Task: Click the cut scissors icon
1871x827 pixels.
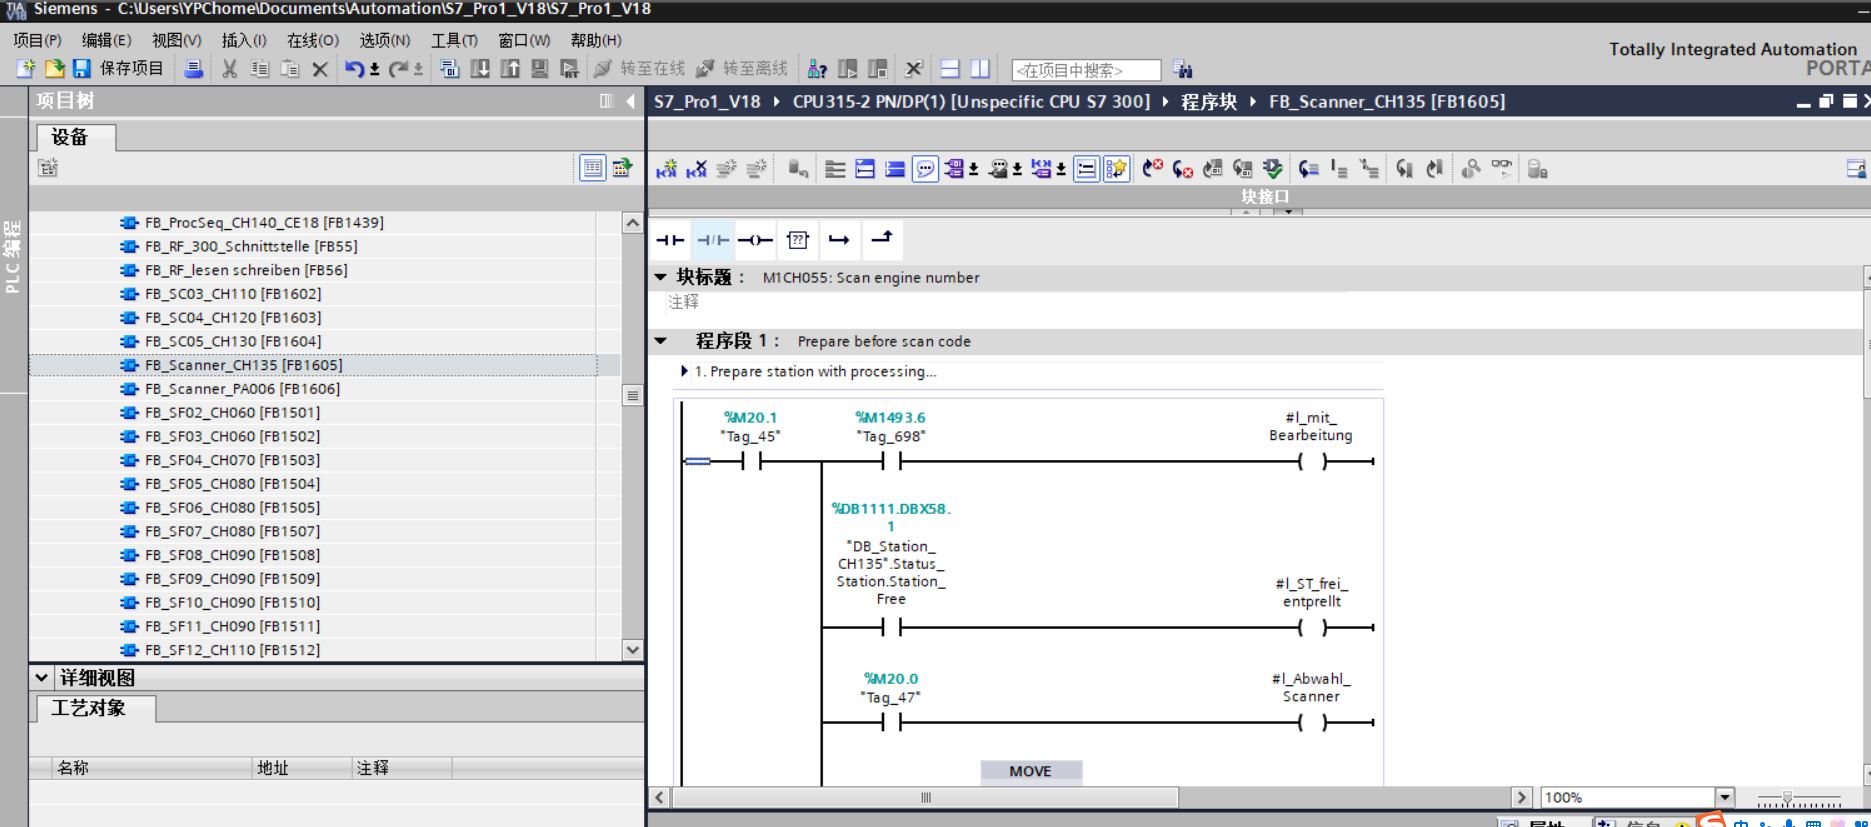Action: [x=230, y=69]
